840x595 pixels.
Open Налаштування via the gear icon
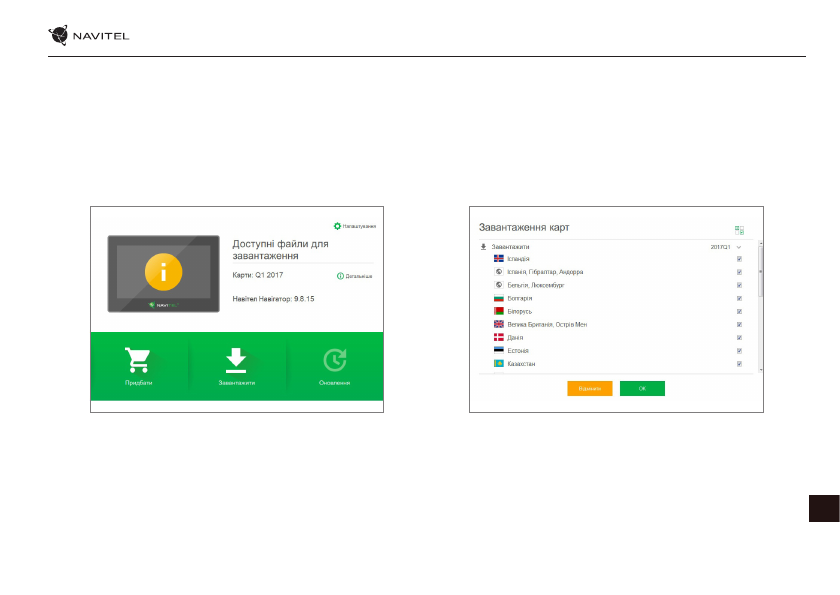click(x=337, y=226)
